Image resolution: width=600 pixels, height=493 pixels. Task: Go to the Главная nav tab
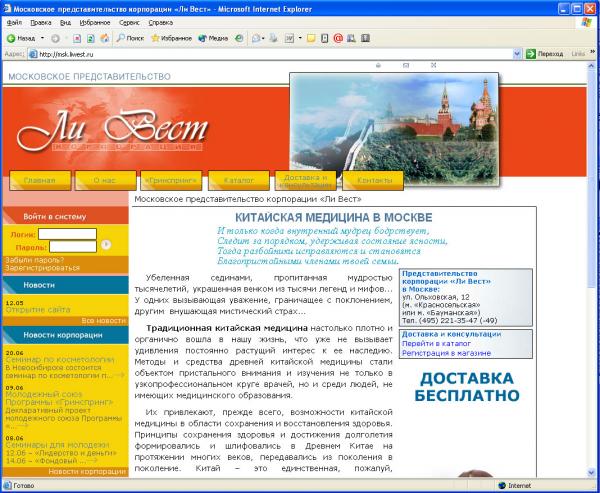(x=40, y=180)
